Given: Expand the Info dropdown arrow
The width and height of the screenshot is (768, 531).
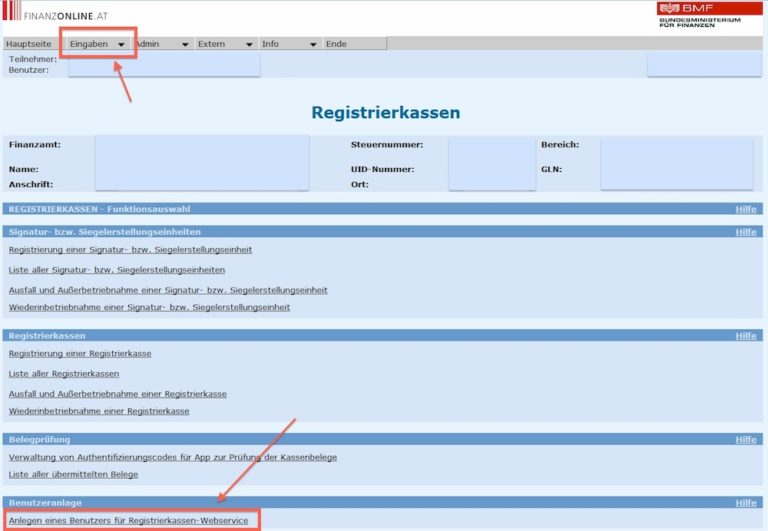Looking at the screenshot, I should (313, 45).
